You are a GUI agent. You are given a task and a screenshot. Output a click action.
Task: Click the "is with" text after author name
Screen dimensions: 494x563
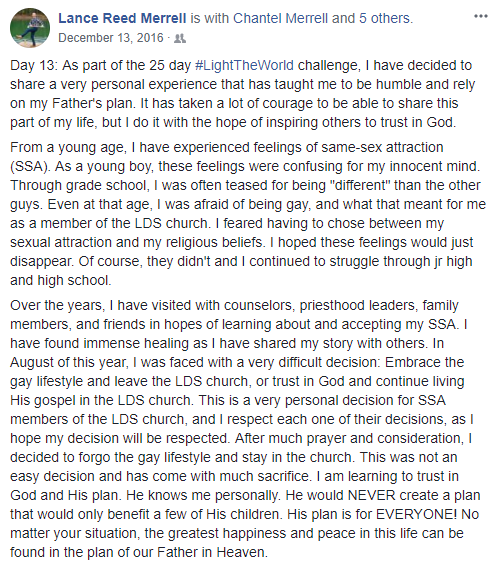(210, 18)
